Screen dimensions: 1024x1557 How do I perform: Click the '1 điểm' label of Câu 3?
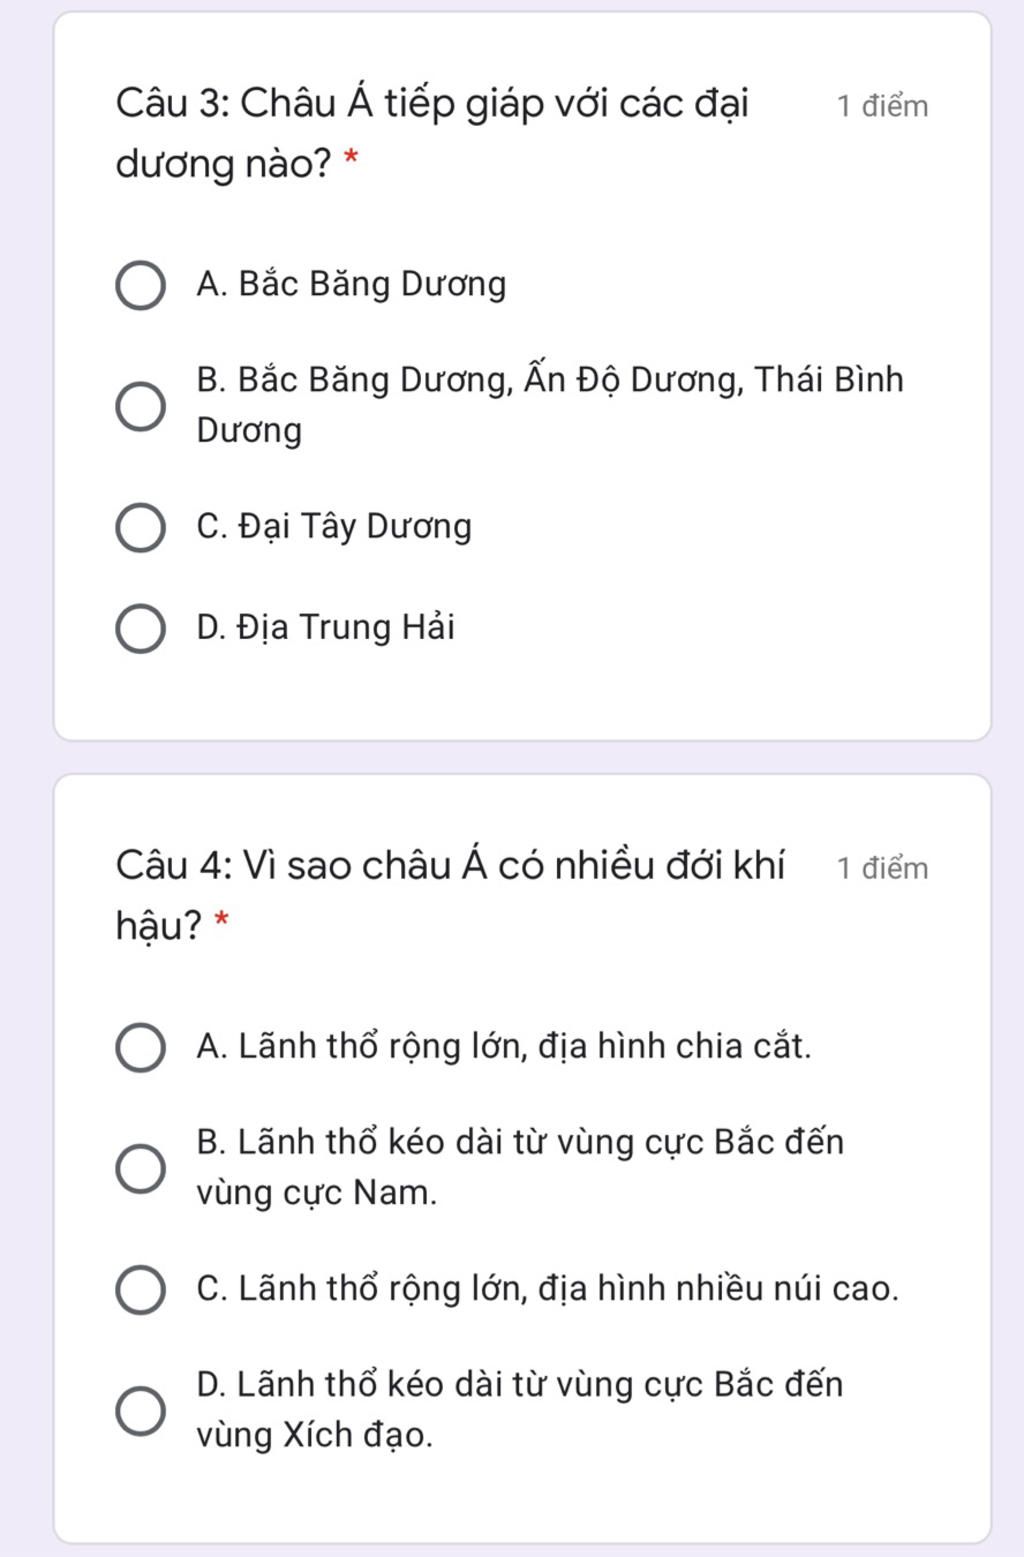click(x=882, y=106)
